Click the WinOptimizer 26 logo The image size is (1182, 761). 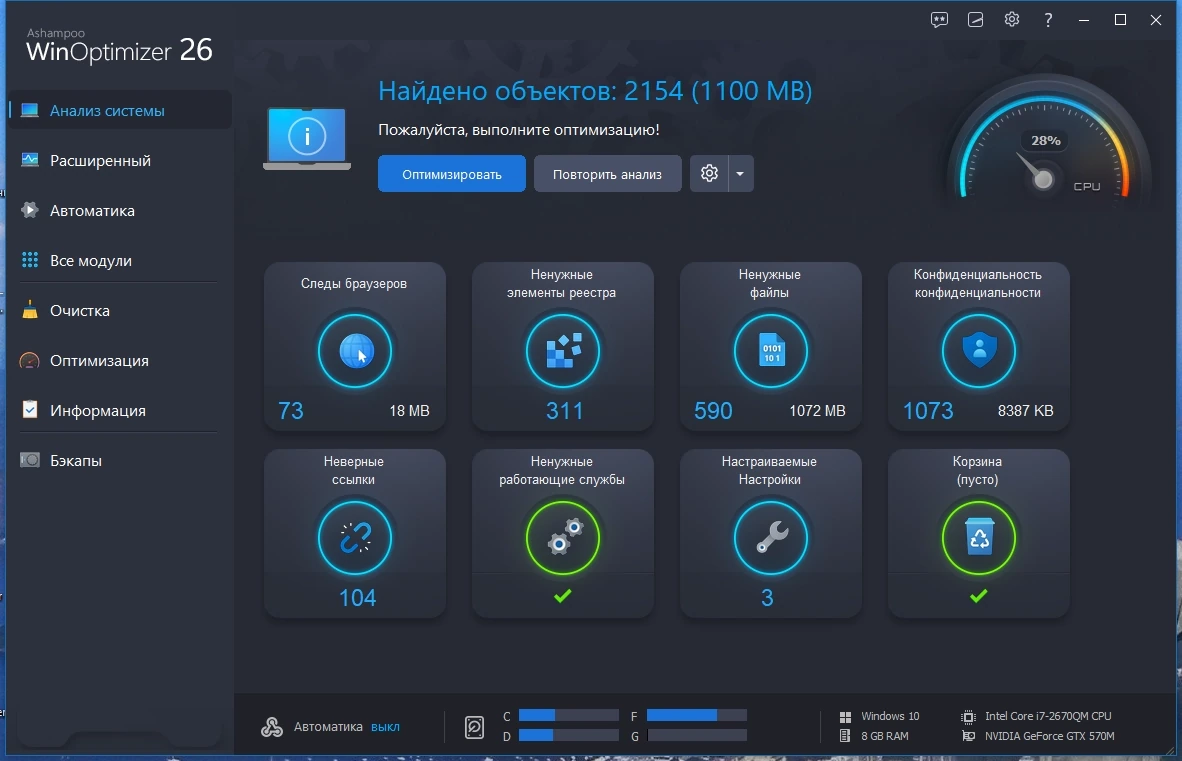119,46
